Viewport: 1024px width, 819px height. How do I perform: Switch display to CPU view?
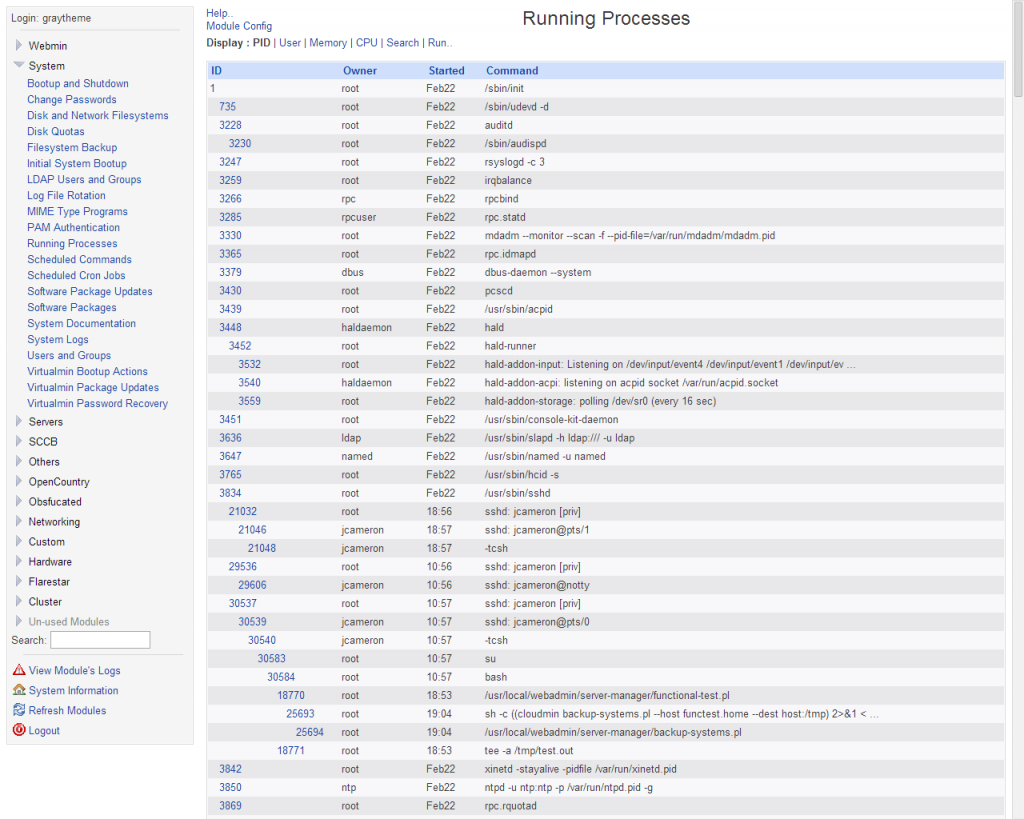click(367, 42)
